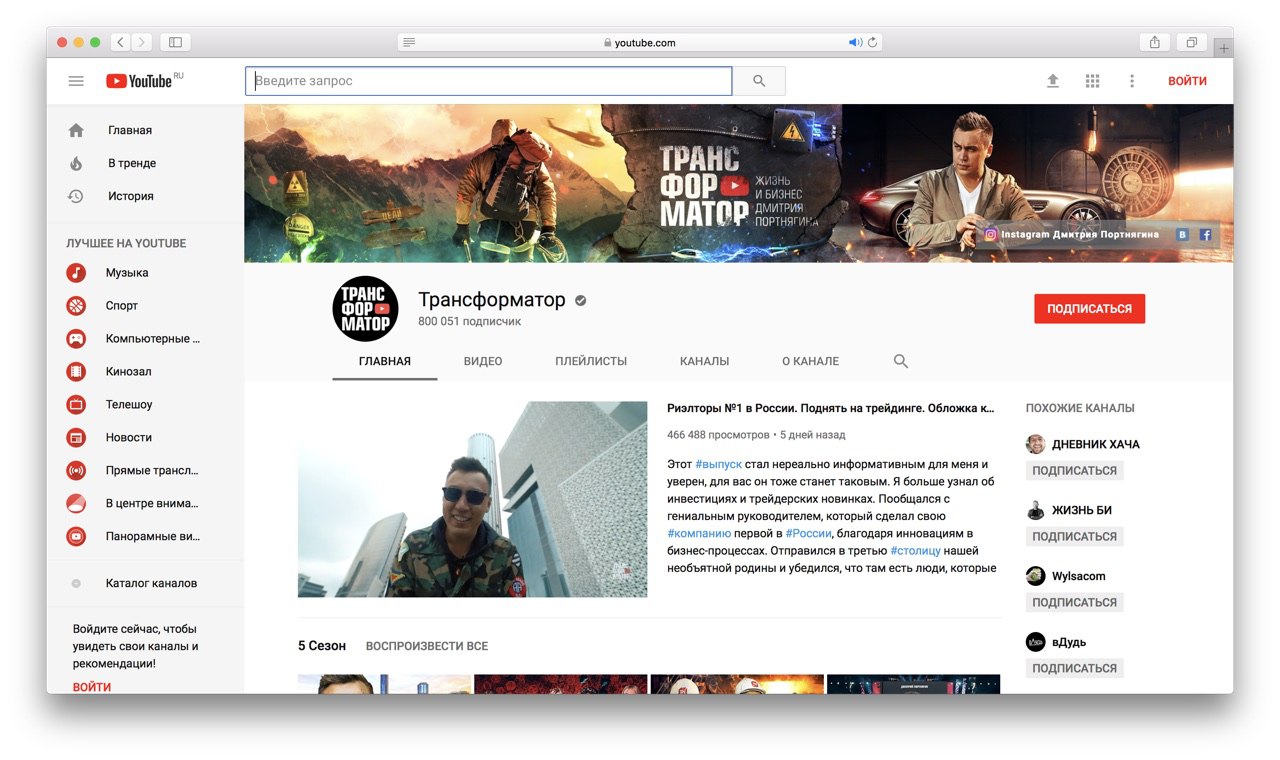Click the reload page icon
The image size is (1280, 760).
(872, 43)
